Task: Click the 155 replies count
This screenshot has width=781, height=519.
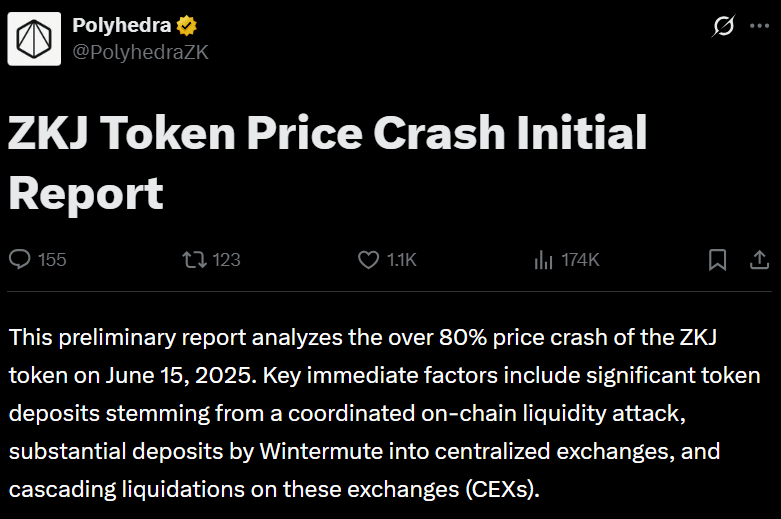Action: click(x=52, y=260)
